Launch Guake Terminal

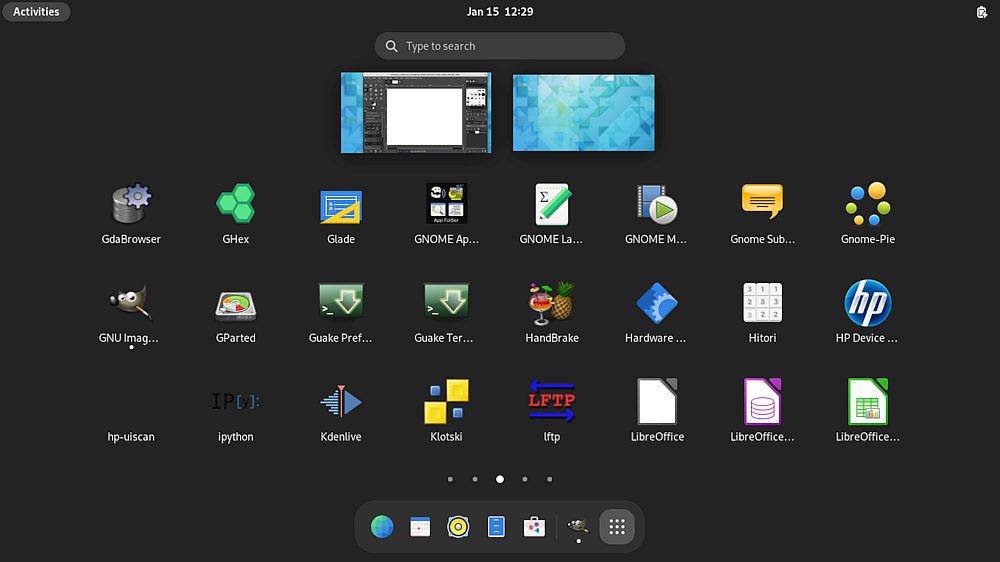(x=446, y=313)
